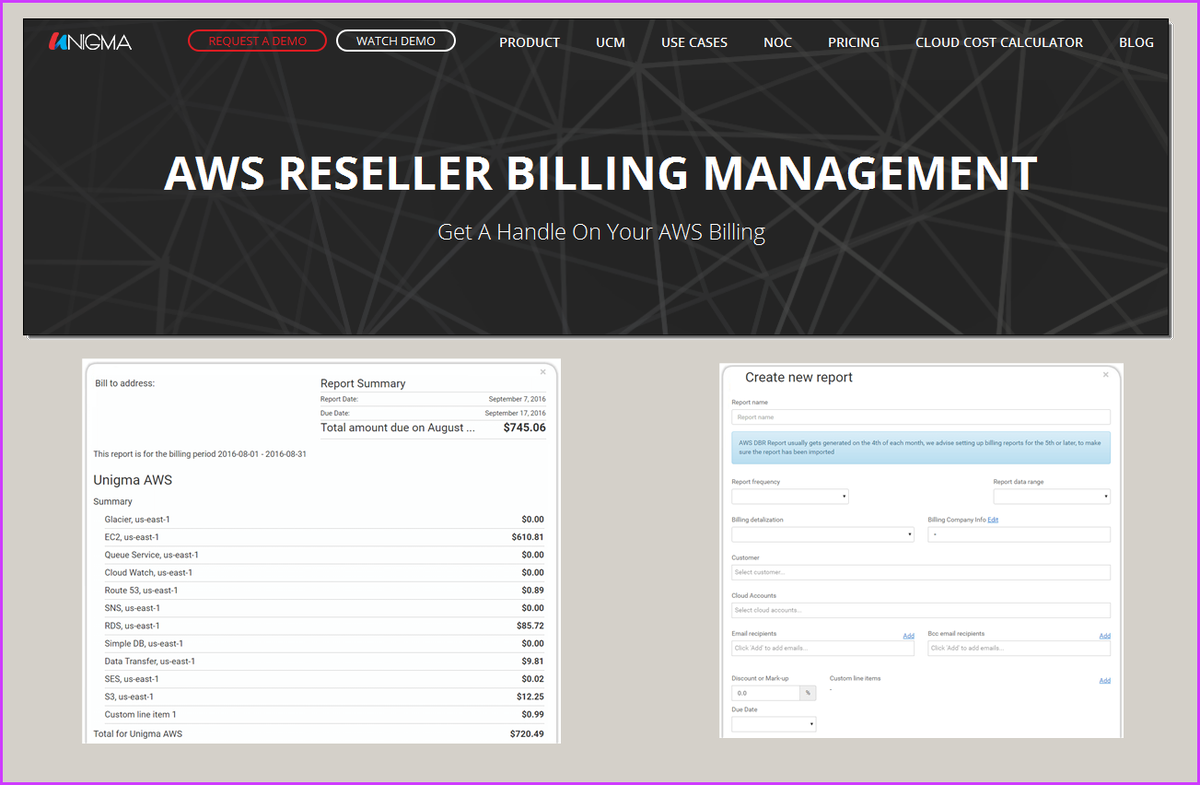
Task: Navigate to PRICING
Action: tap(853, 42)
